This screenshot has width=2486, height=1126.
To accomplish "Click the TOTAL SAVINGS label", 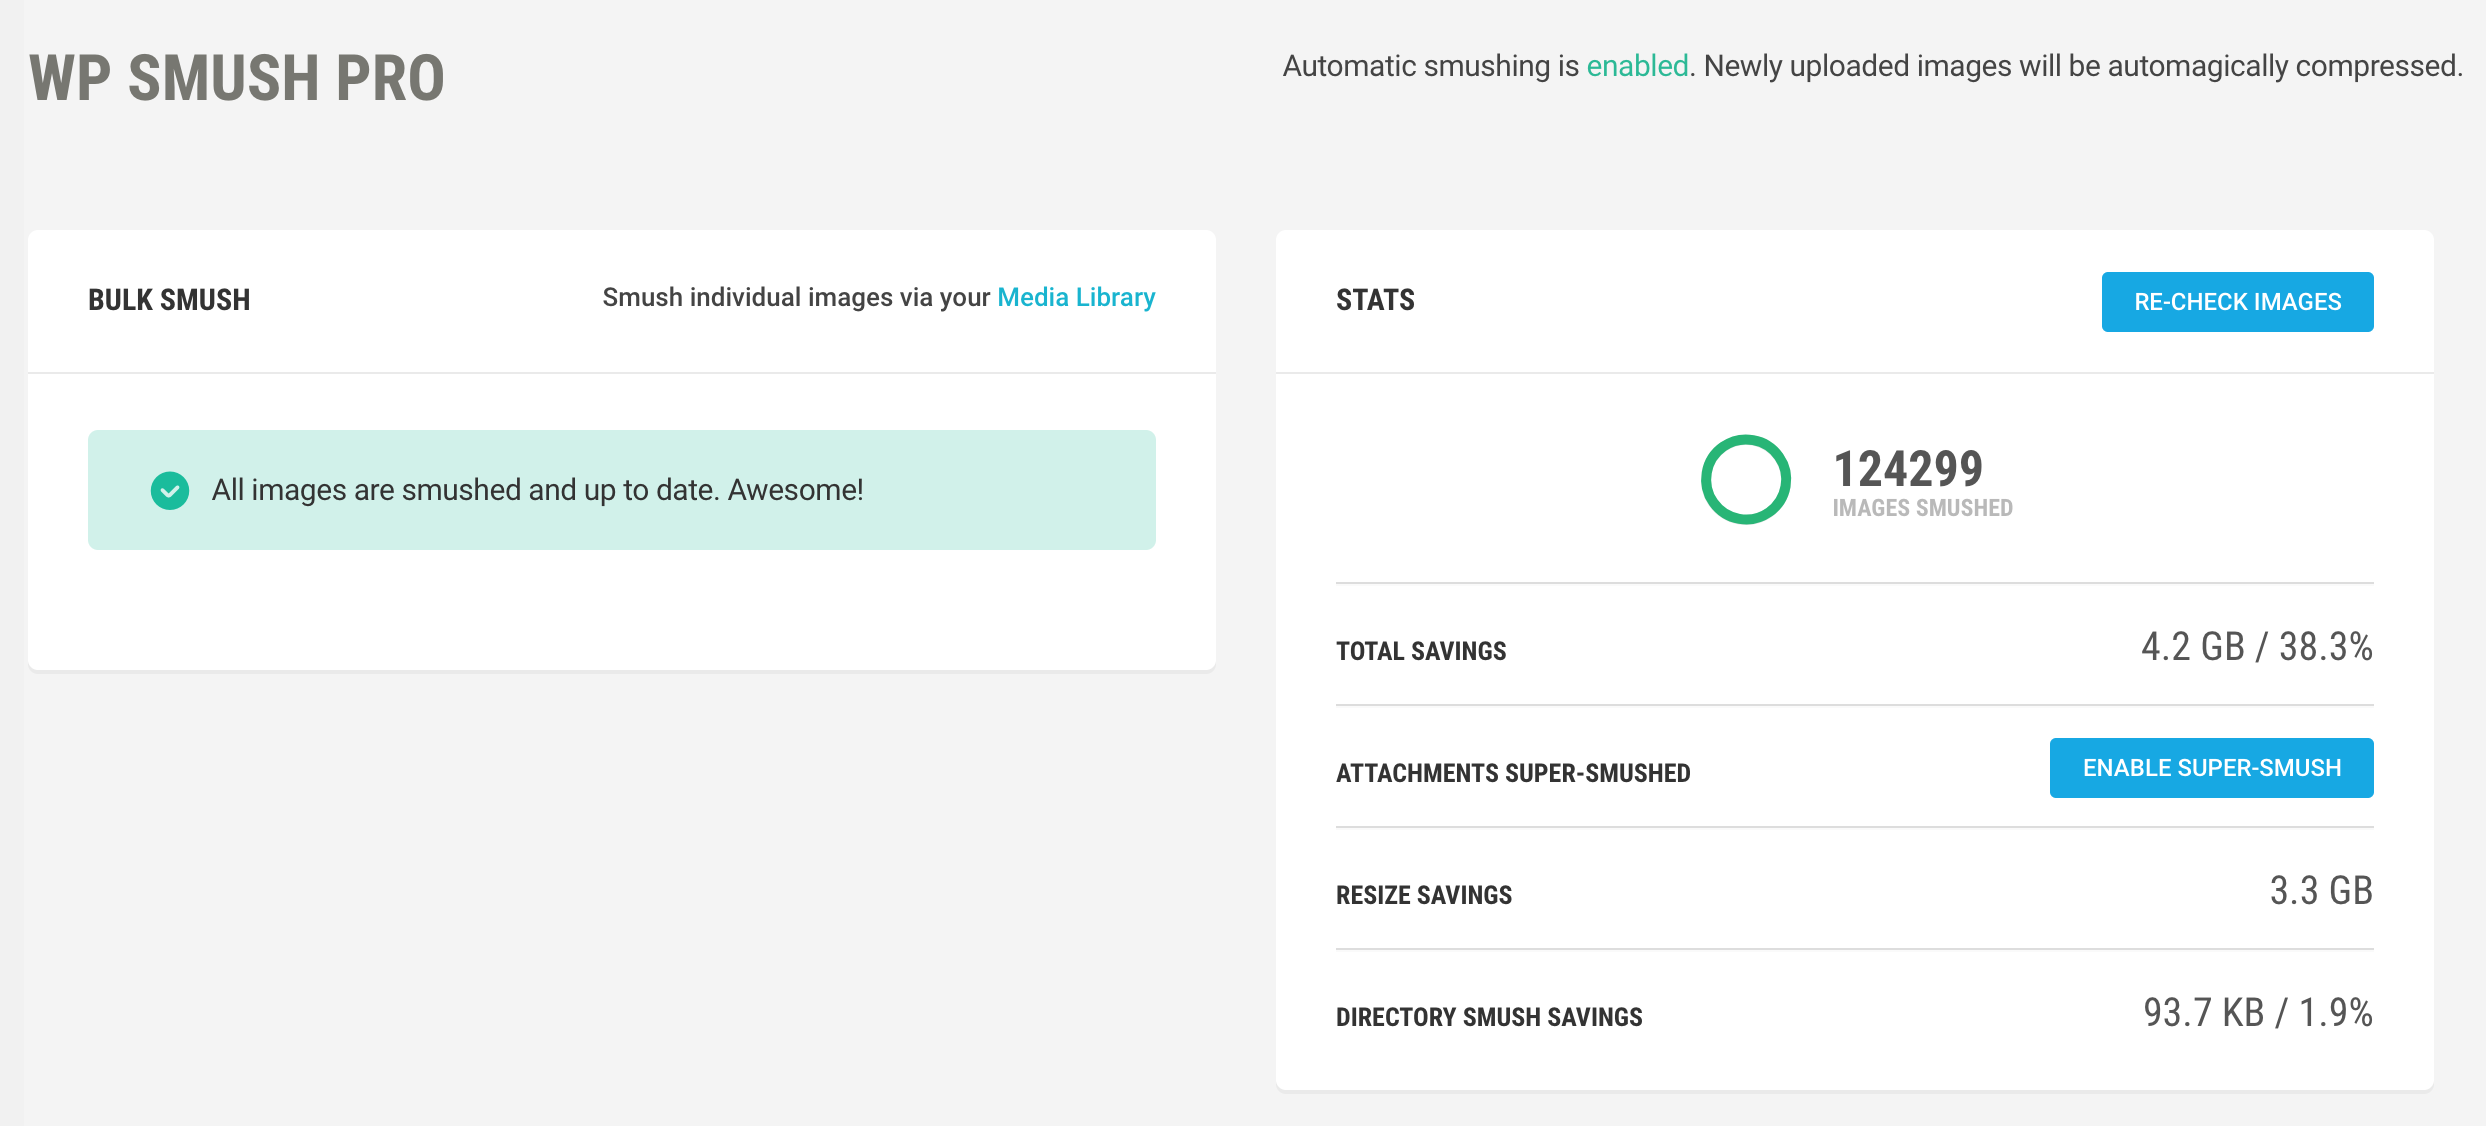I will (1421, 651).
